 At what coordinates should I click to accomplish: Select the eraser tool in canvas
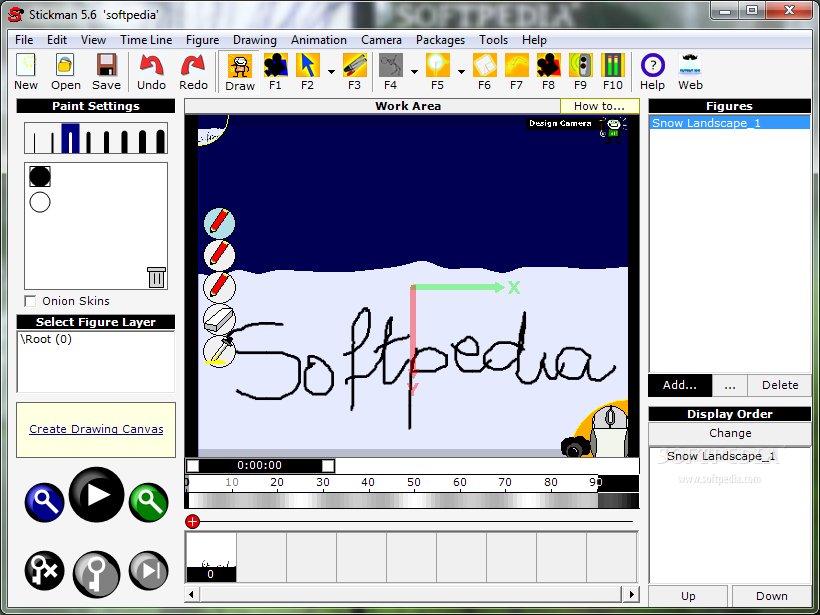click(219, 320)
